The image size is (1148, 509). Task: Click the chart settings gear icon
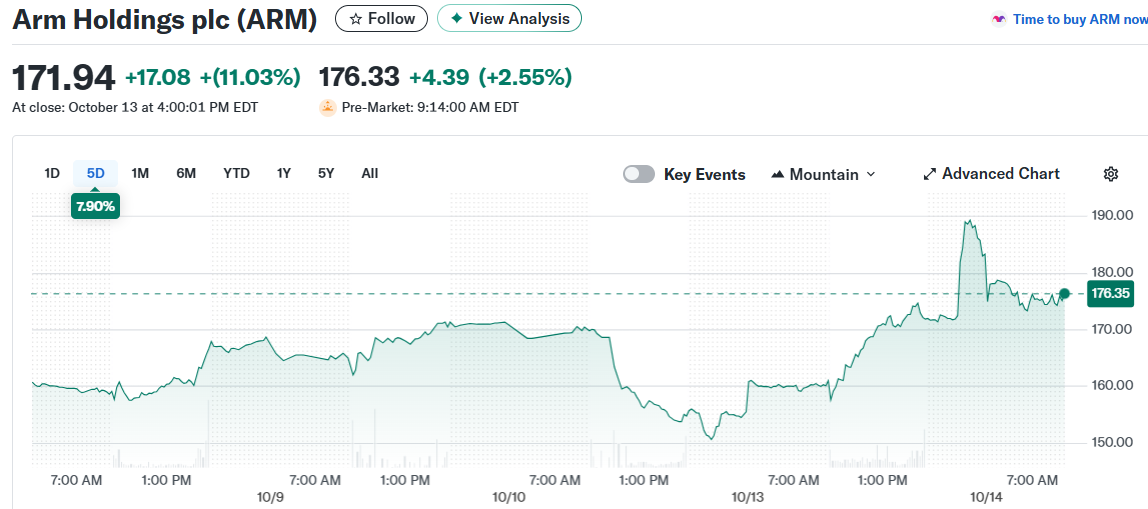(1110, 174)
